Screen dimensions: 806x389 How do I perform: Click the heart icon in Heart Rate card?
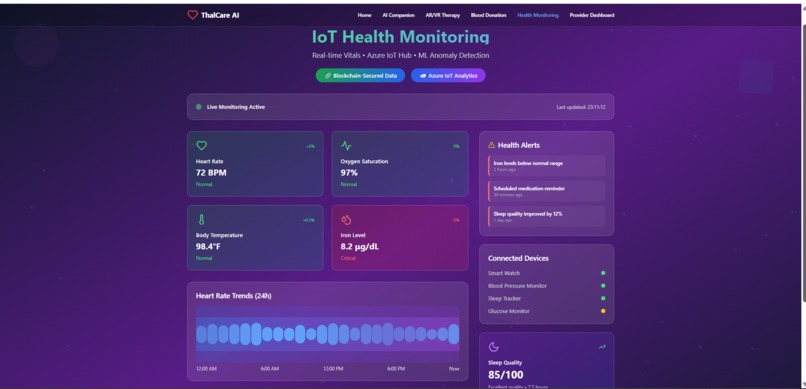(x=202, y=146)
